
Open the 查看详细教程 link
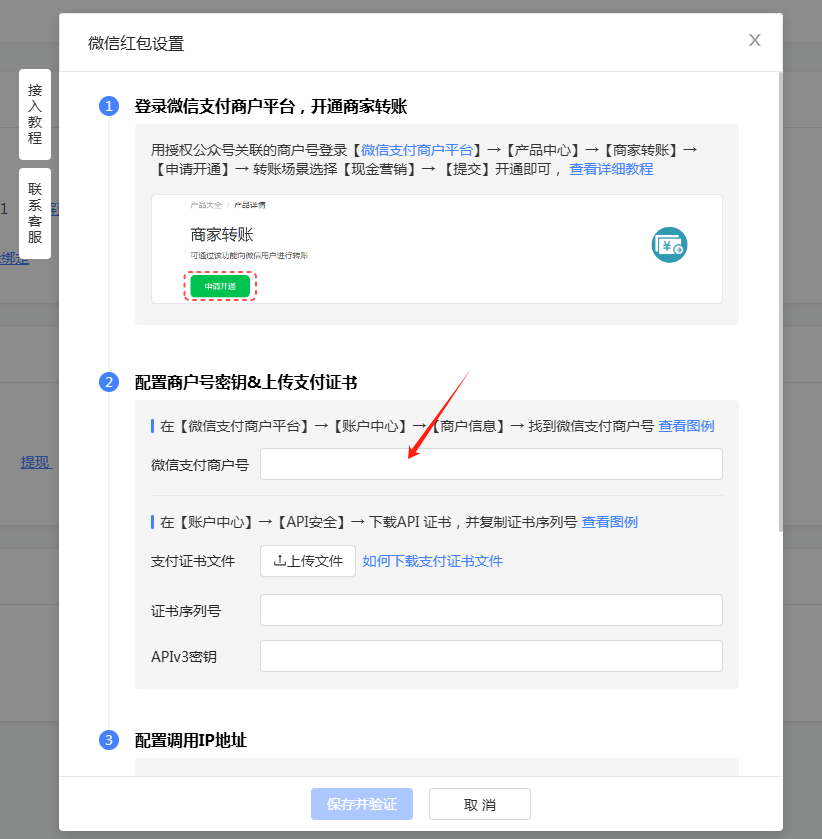pos(611,169)
